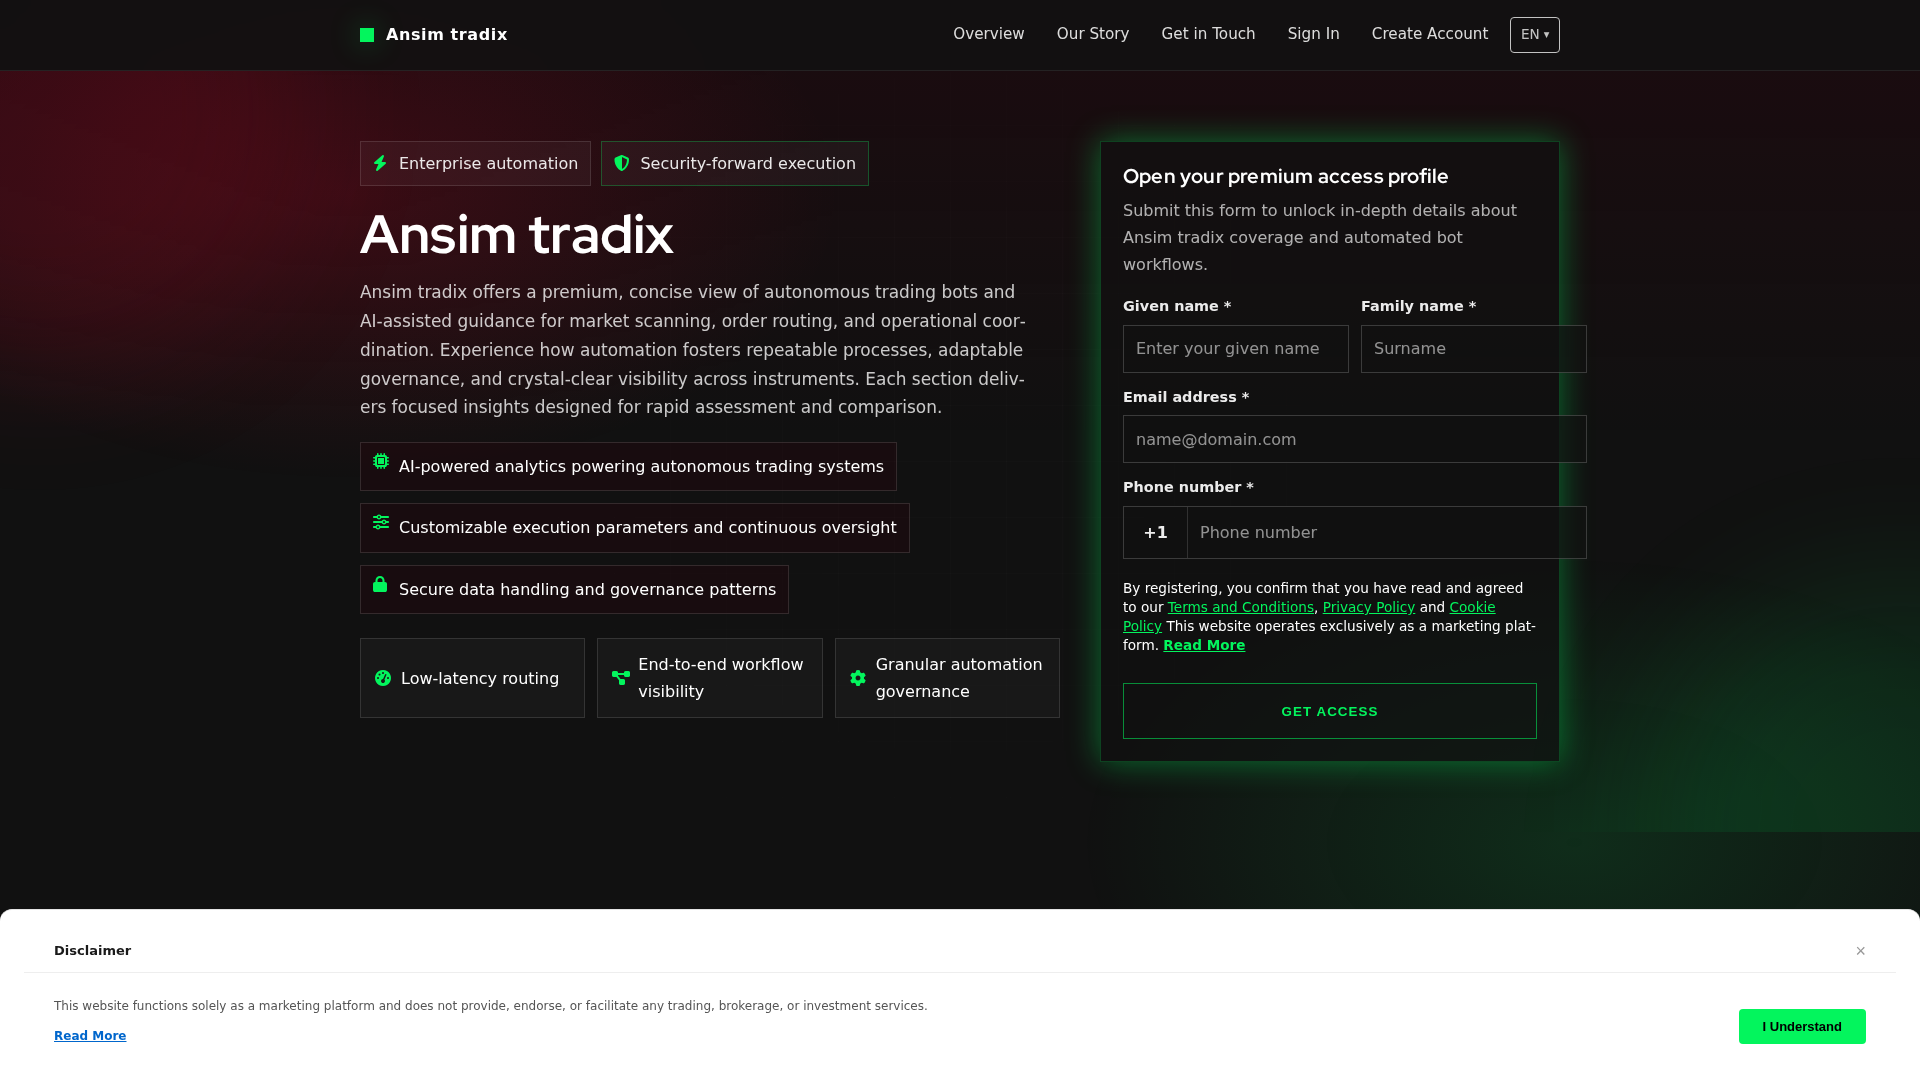Open the +1 country code selector
The image size is (1920, 1080).
click(1155, 532)
